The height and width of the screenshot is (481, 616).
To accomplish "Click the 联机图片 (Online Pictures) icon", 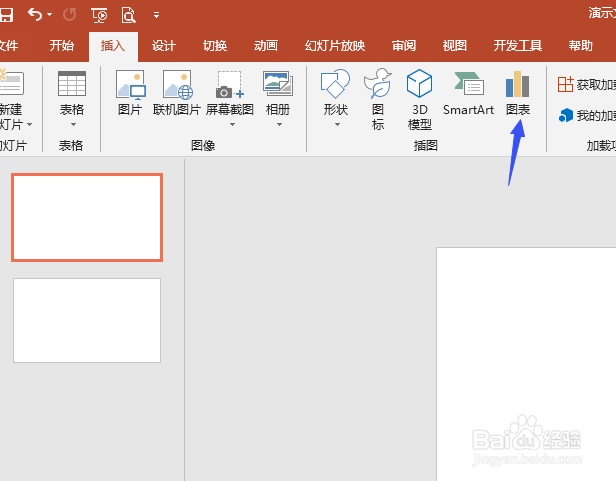I will (178, 84).
